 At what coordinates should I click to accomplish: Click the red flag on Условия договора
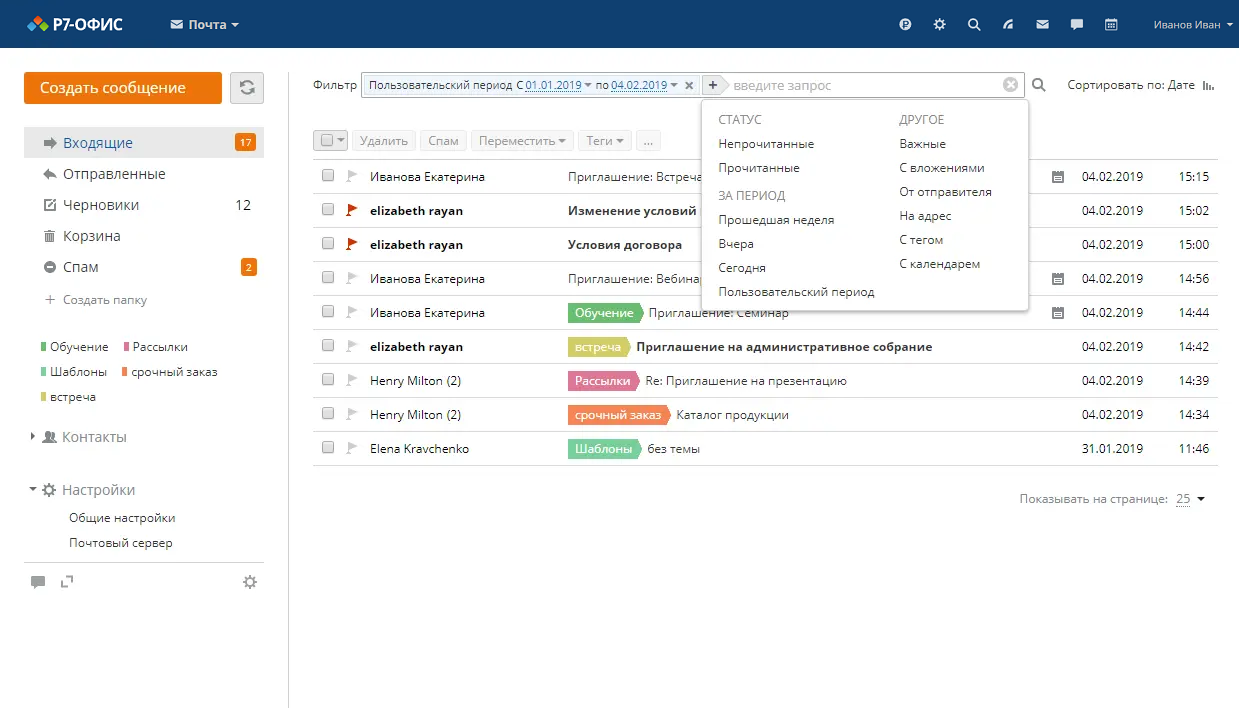coord(351,244)
